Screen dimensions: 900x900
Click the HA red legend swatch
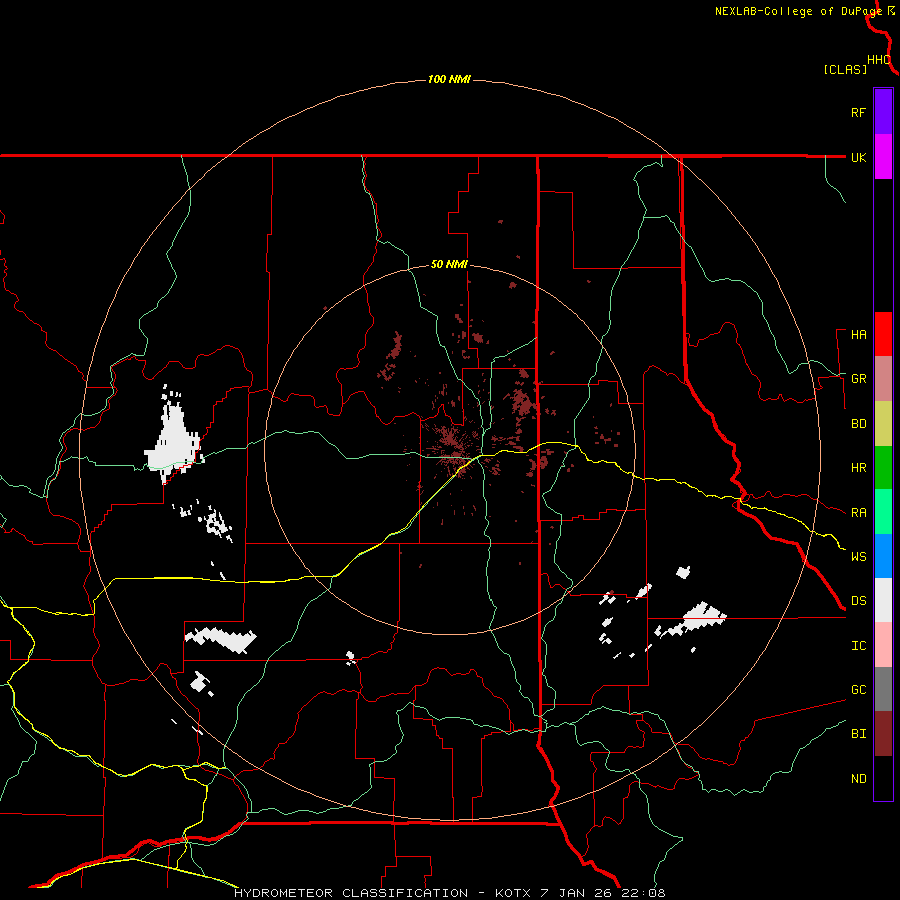coord(883,334)
